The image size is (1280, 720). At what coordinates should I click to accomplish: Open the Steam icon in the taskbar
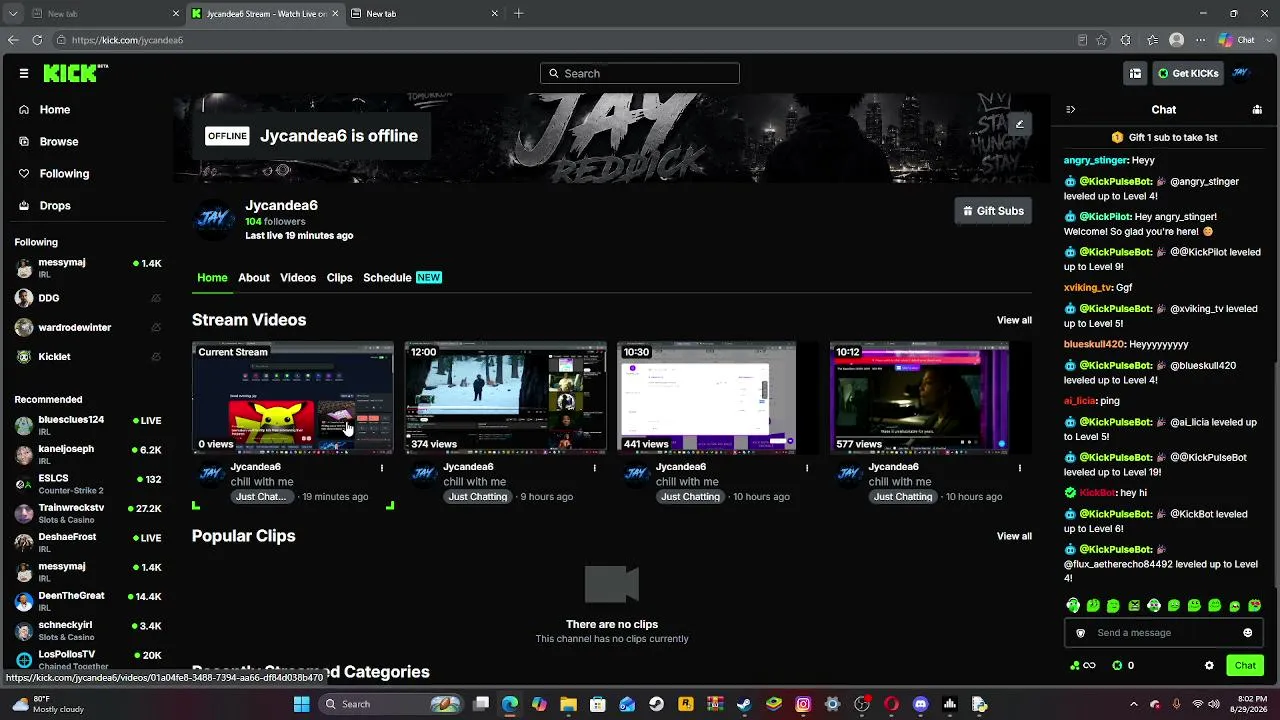(x=744, y=704)
